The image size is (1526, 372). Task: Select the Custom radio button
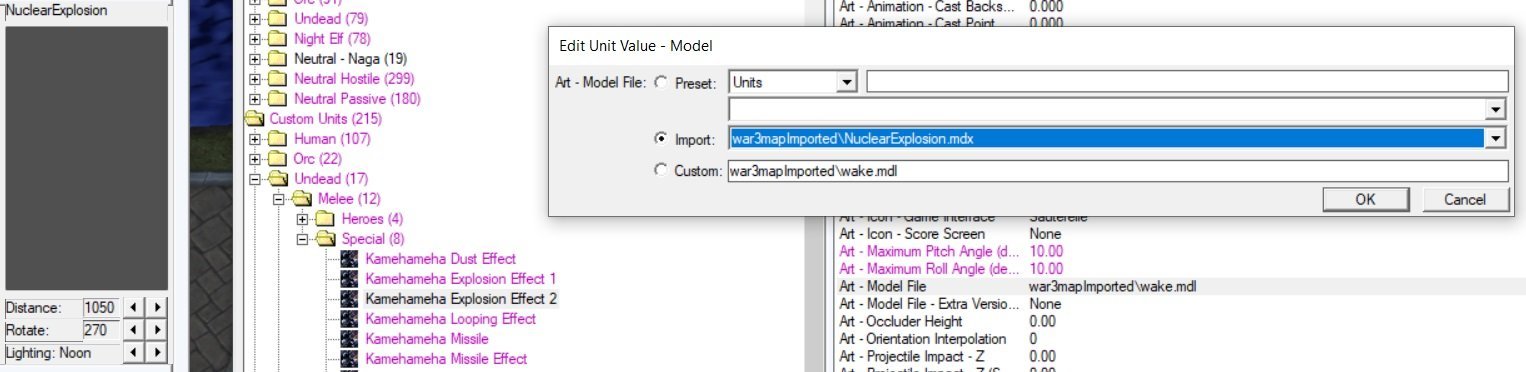point(661,170)
